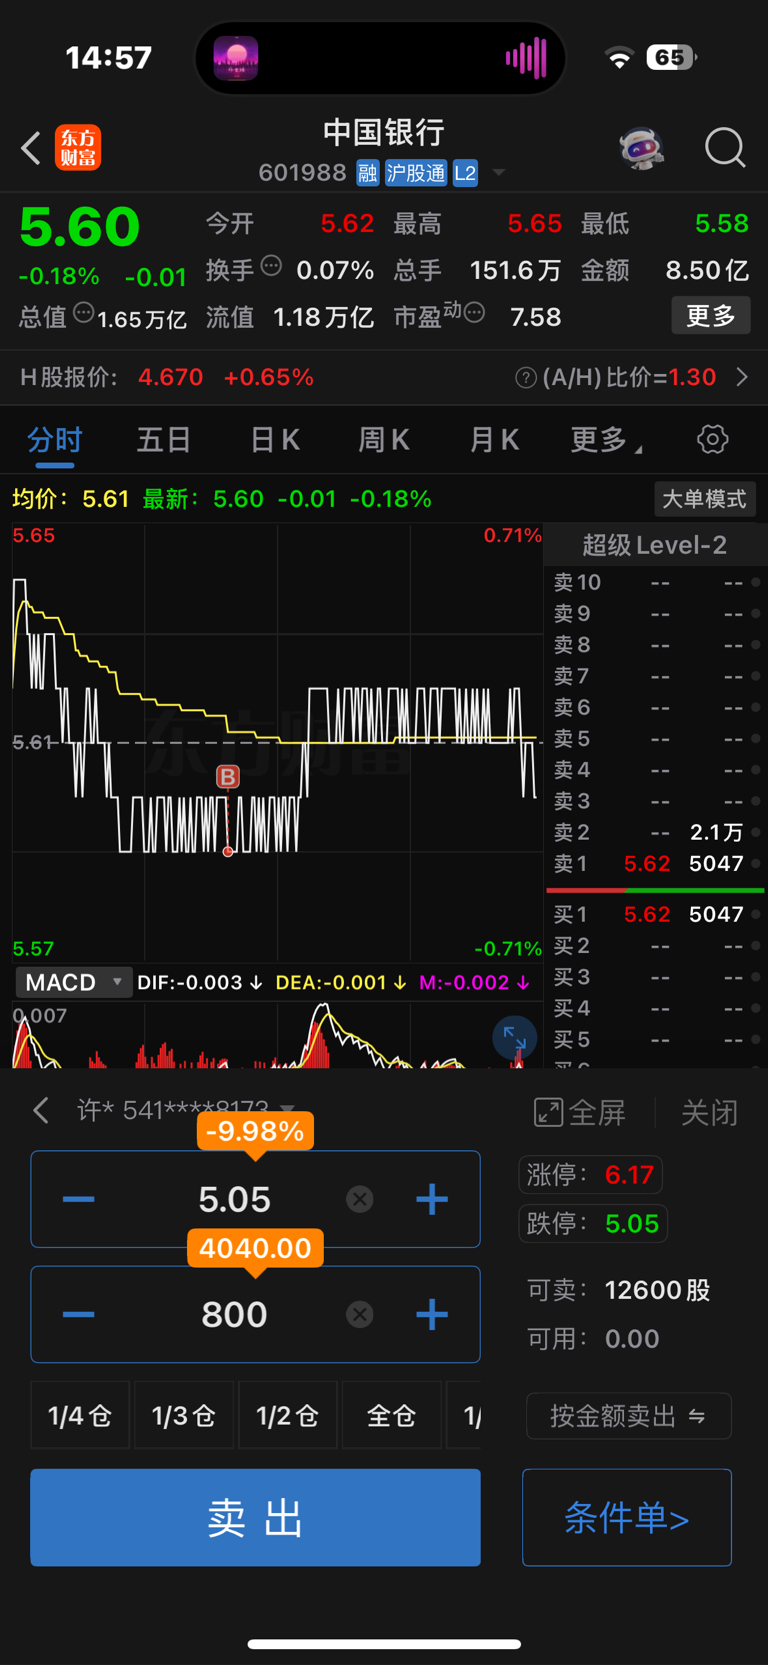The width and height of the screenshot is (769, 1665).
Task: Open 条件单 conditional order
Action: pos(627,1517)
